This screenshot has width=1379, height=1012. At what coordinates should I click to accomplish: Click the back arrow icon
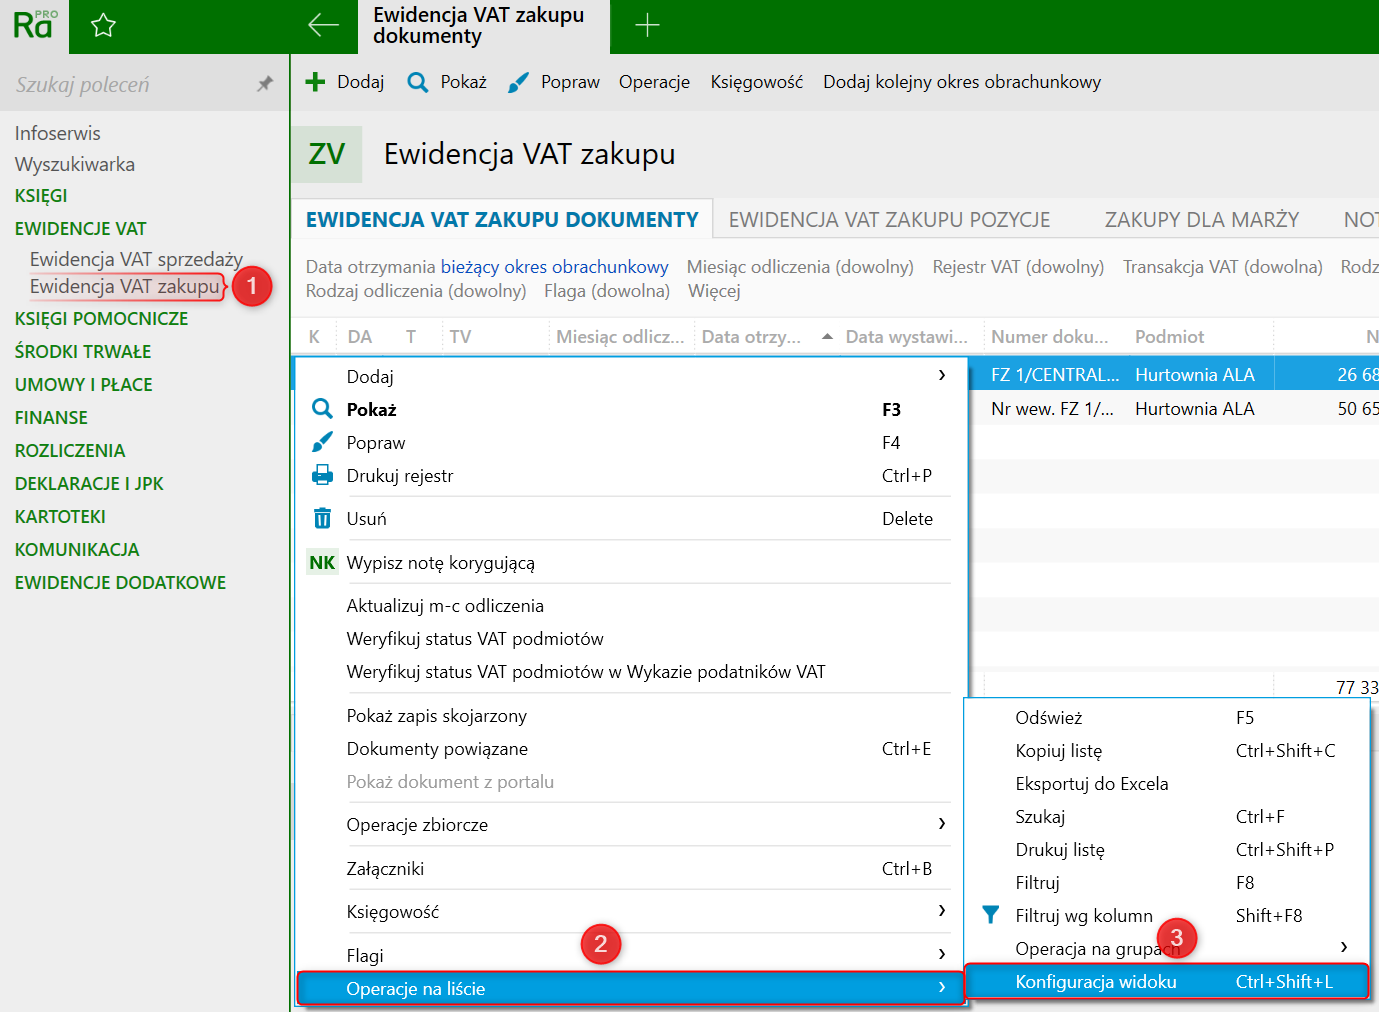tap(323, 26)
